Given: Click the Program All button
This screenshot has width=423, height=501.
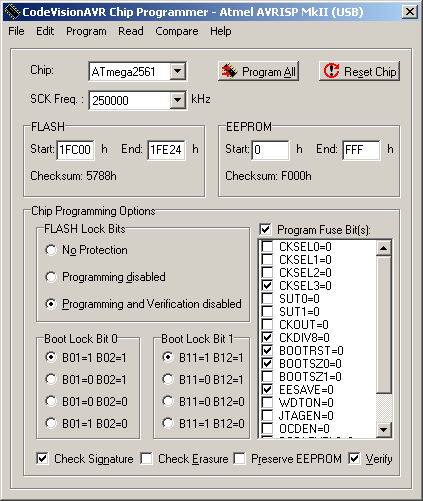Looking at the screenshot, I should (258, 71).
